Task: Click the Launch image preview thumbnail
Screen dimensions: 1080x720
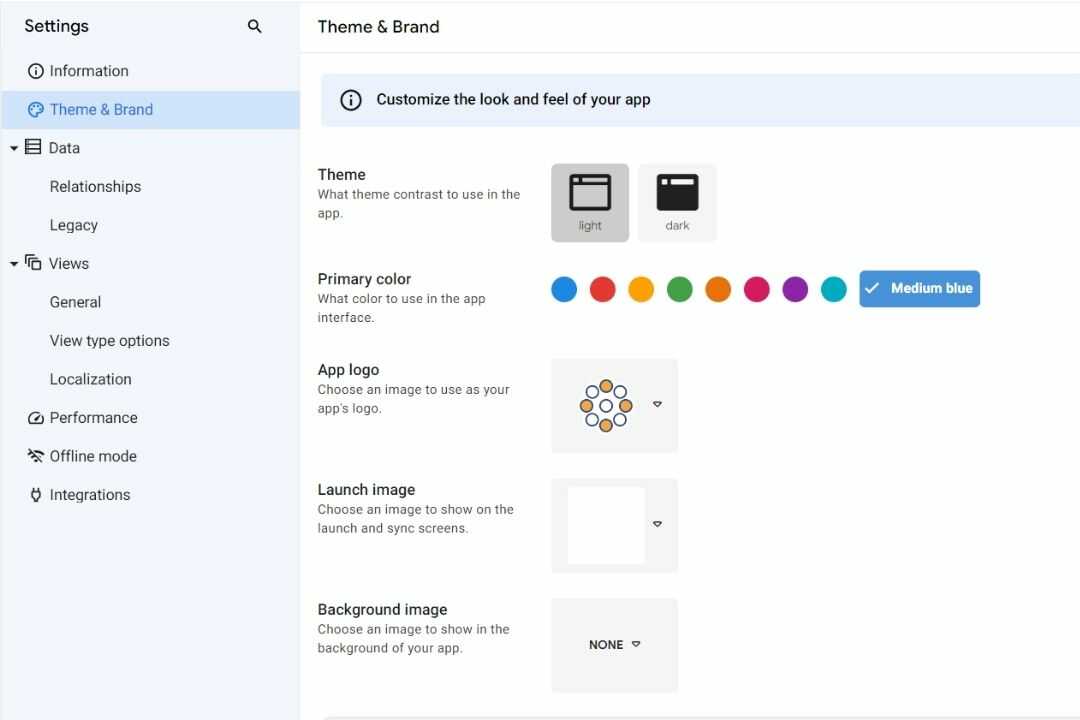Action: 606,525
